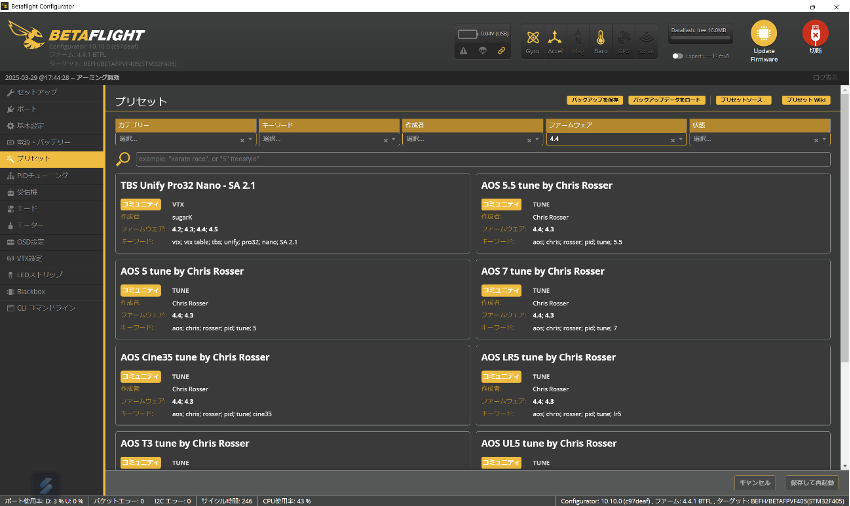Click the Mag sensor icon
The image size is (850, 506).
point(578,37)
